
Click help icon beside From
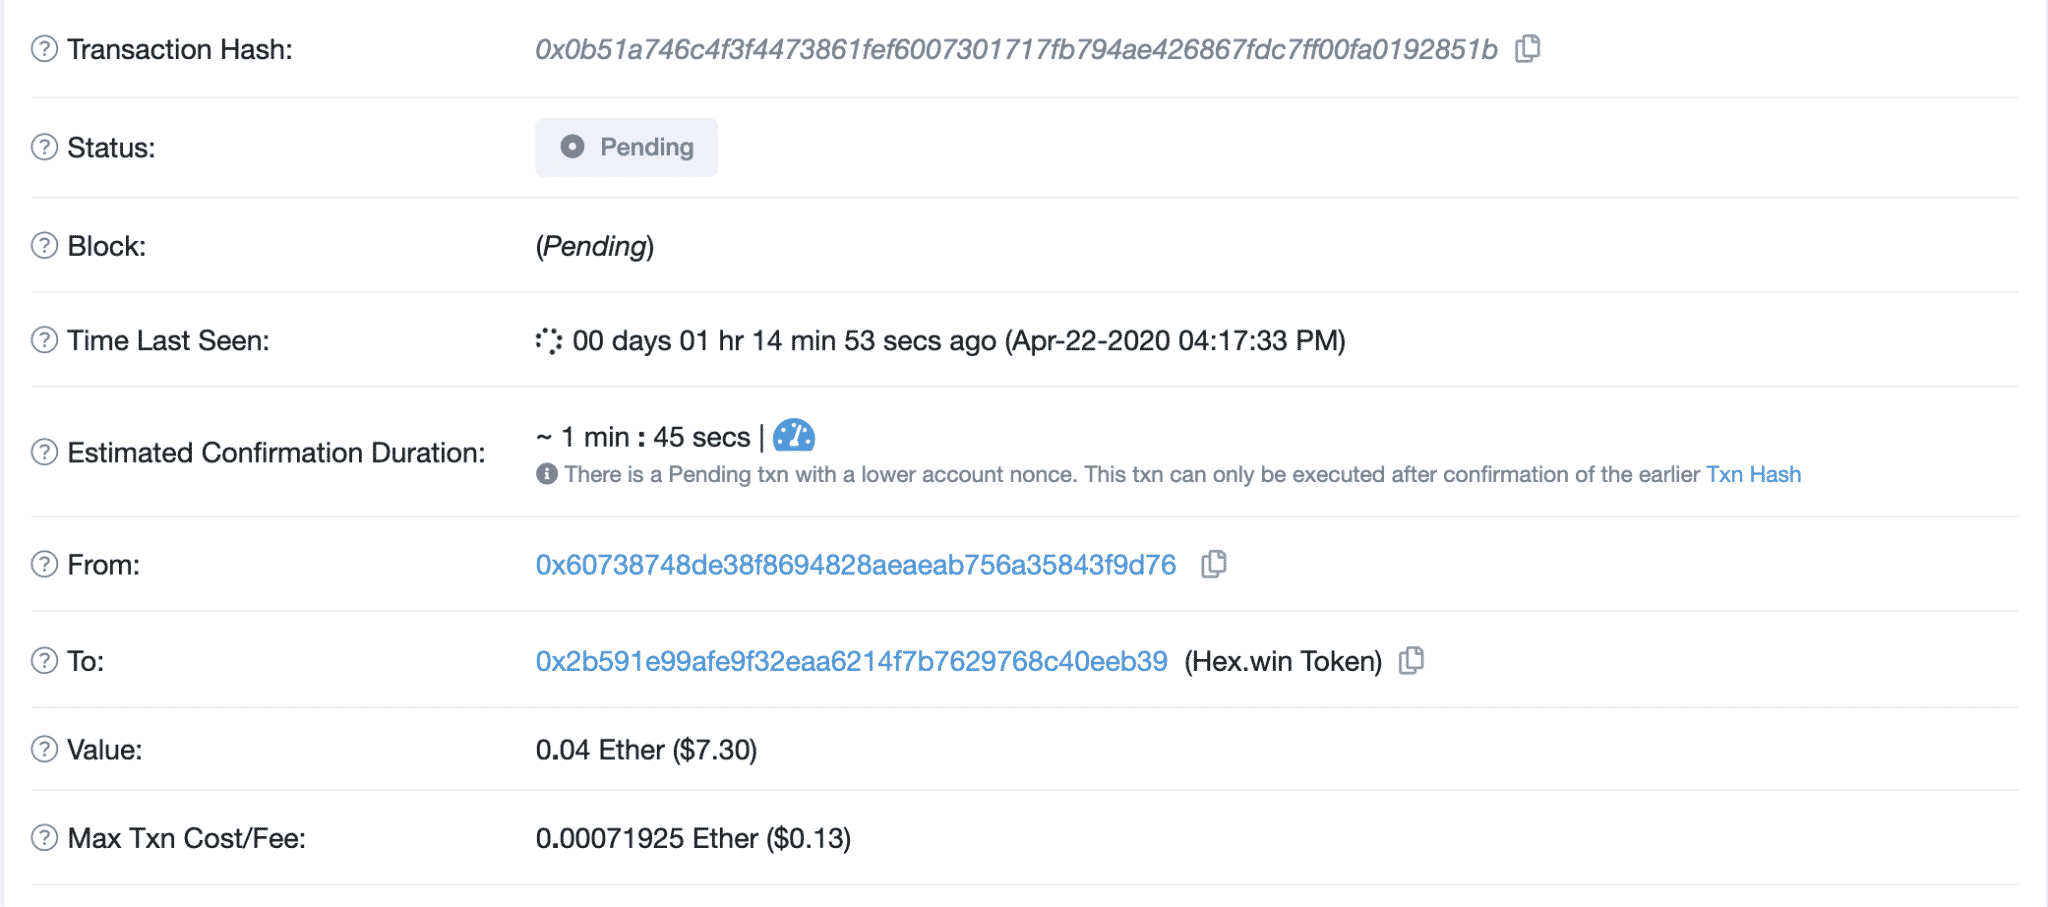pyautogui.click(x=44, y=564)
